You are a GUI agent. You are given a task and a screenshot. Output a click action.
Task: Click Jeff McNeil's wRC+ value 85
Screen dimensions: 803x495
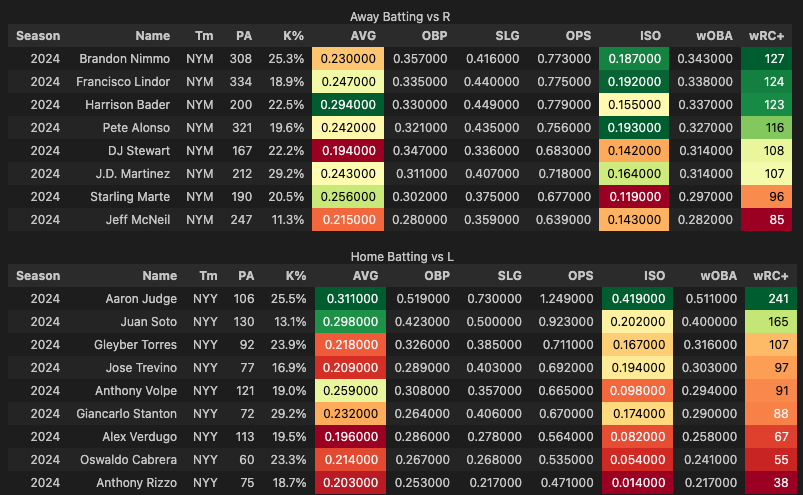point(767,220)
